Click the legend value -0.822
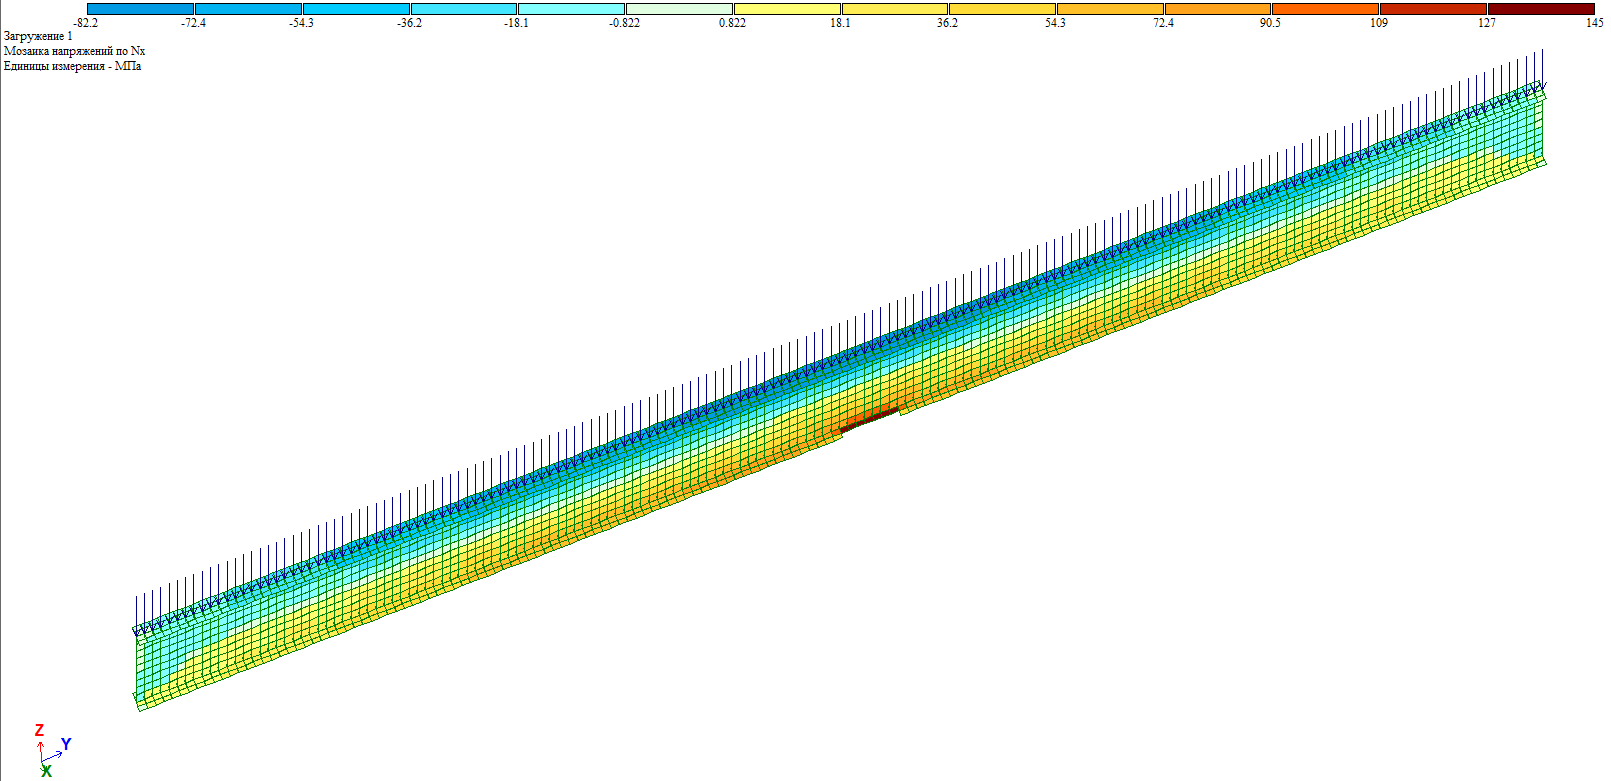Image resolution: width=1611 pixels, height=781 pixels. coord(625,23)
